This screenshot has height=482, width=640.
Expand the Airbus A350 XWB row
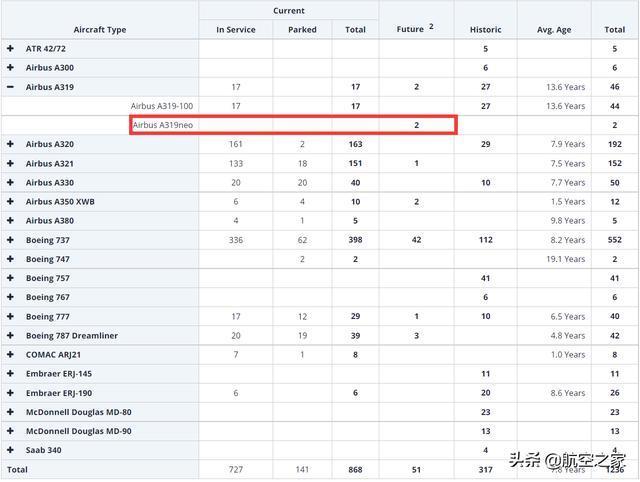11,201
